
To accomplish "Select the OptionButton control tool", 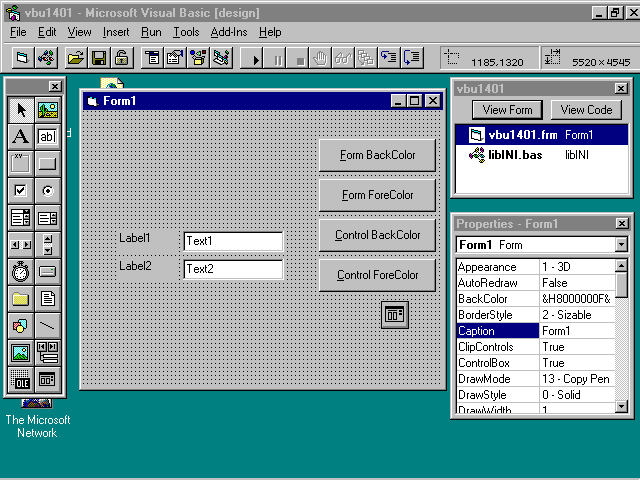I will click(x=48, y=191).
